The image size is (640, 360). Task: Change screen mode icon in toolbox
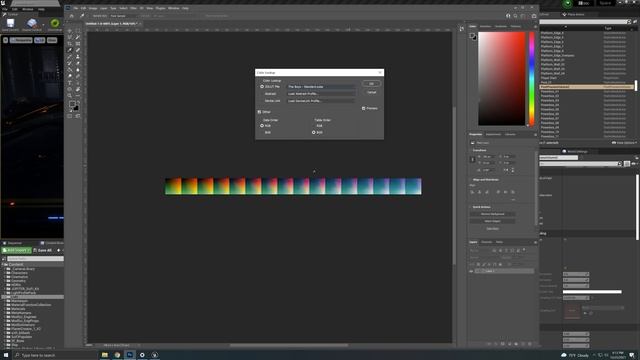tap(78, 116)
